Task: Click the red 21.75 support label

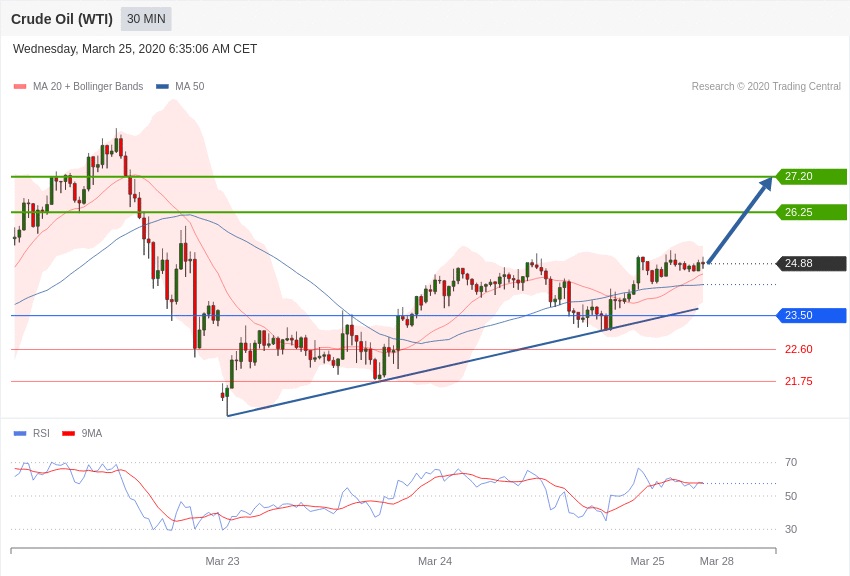Action: 798,381
